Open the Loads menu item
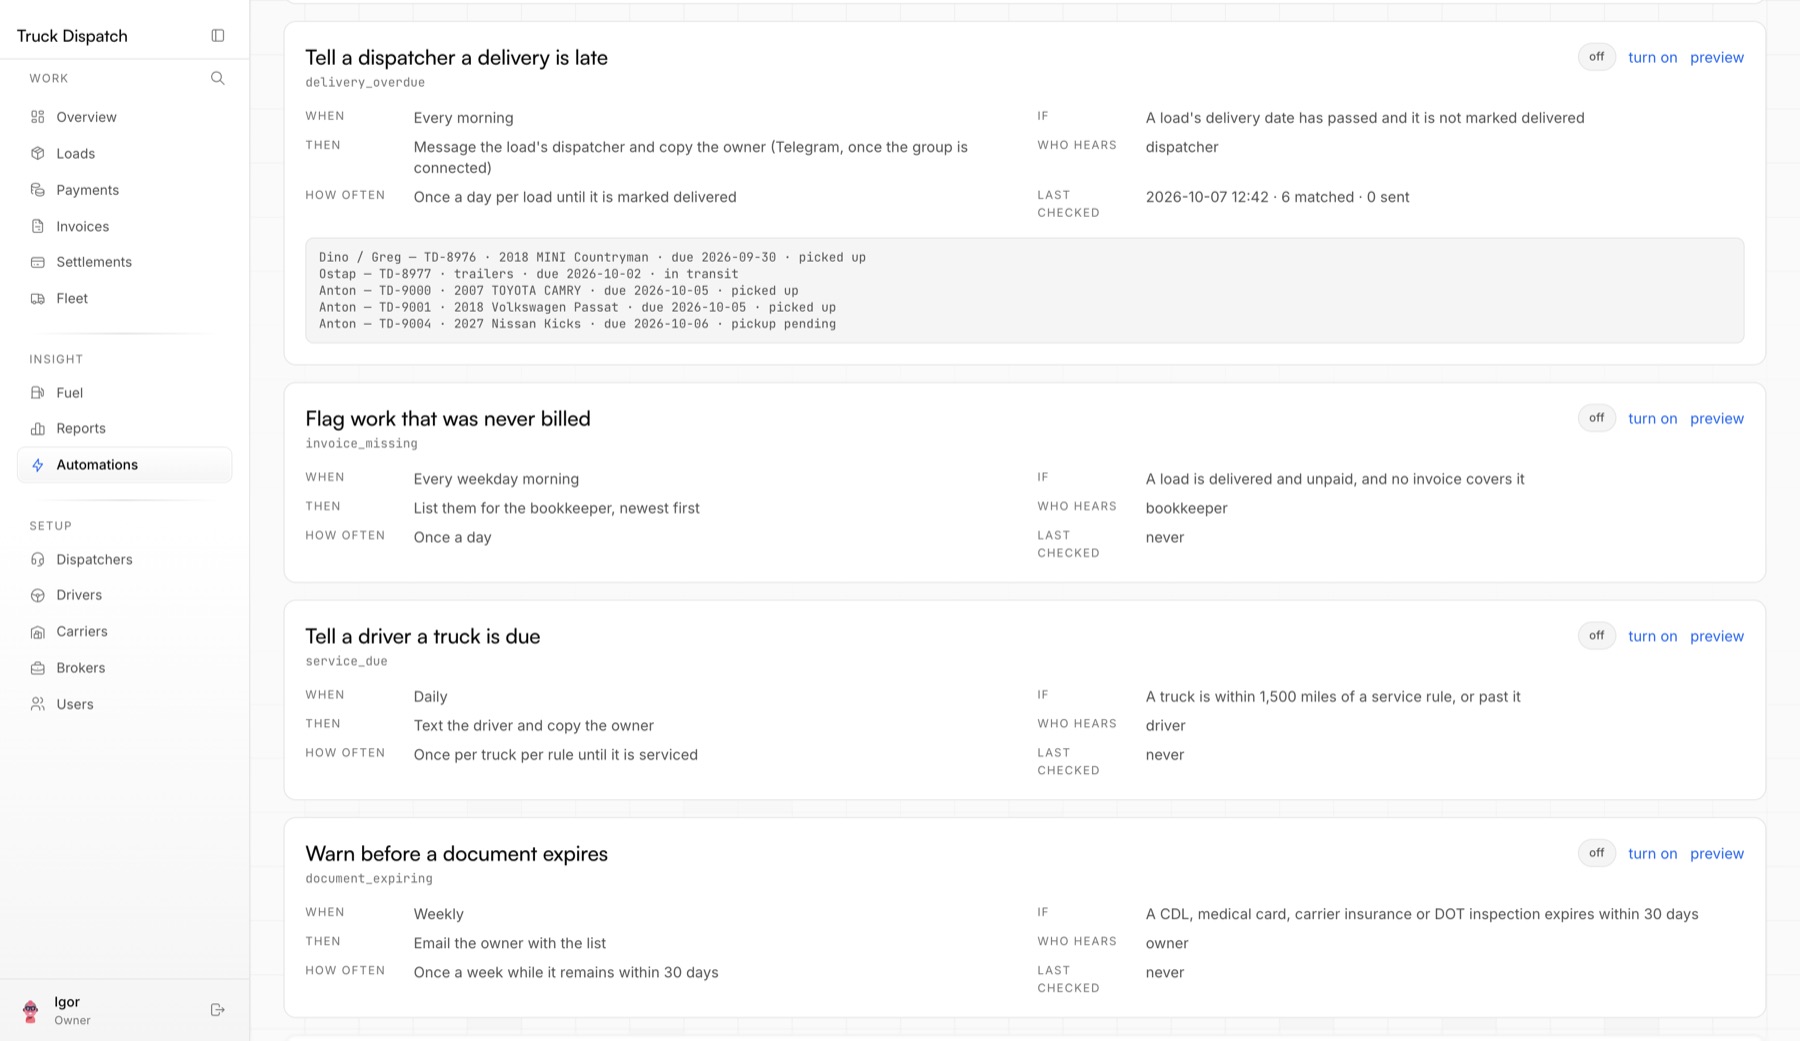This screenshot has height=1041, width=1800. click(x=124, y=153)
